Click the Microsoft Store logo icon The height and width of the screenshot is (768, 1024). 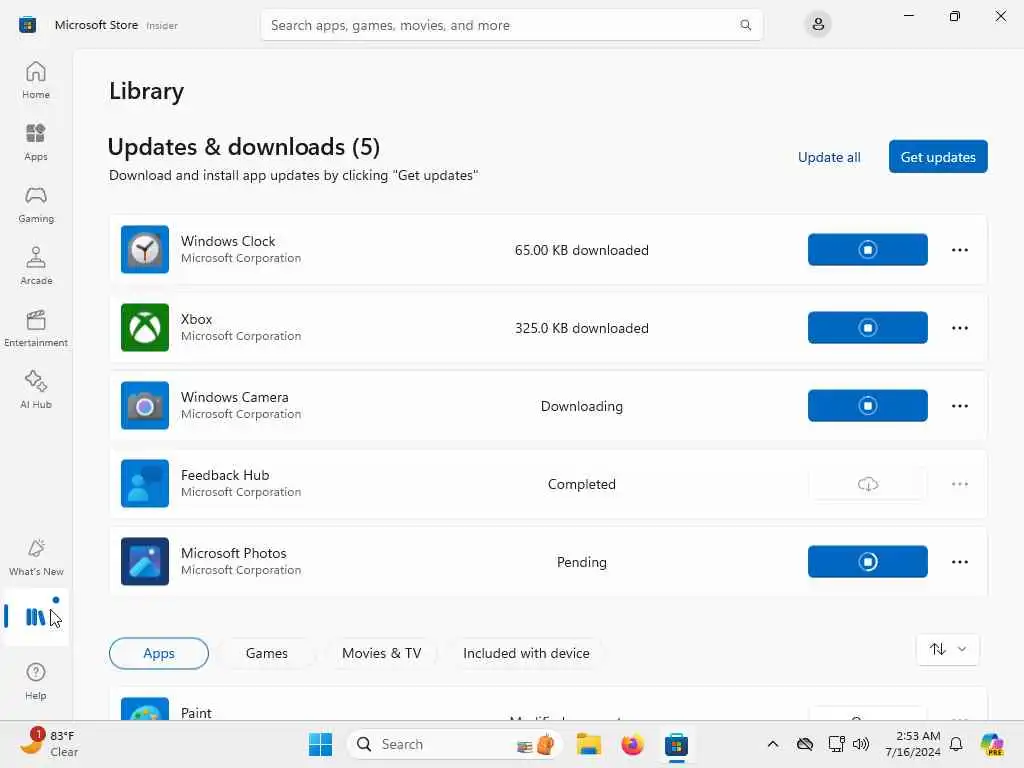[x=27, y=25]
